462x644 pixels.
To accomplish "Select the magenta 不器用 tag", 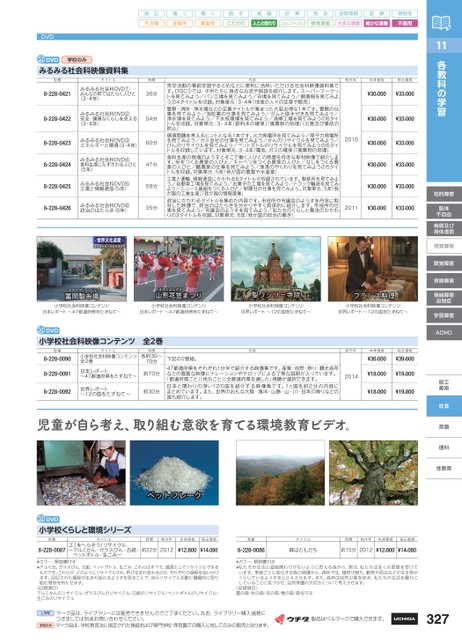I will [x=405, y=23].
